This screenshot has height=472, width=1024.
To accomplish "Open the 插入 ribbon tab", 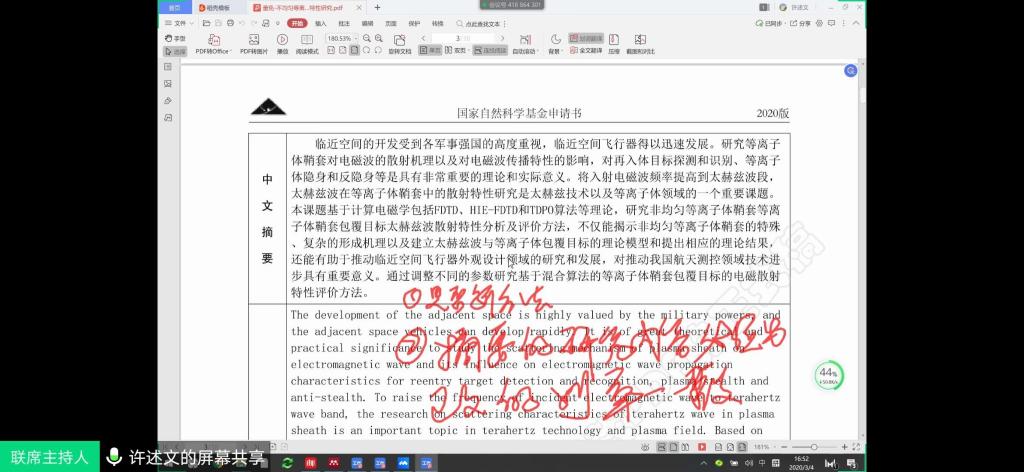I will [x=321, y=22].
